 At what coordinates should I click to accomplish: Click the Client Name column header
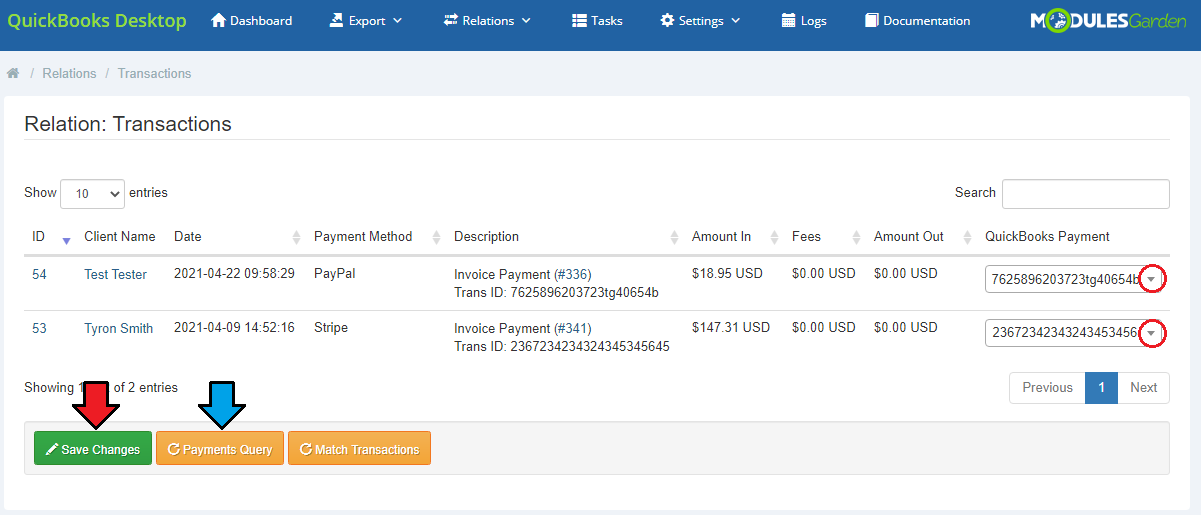tap(120, 237)
